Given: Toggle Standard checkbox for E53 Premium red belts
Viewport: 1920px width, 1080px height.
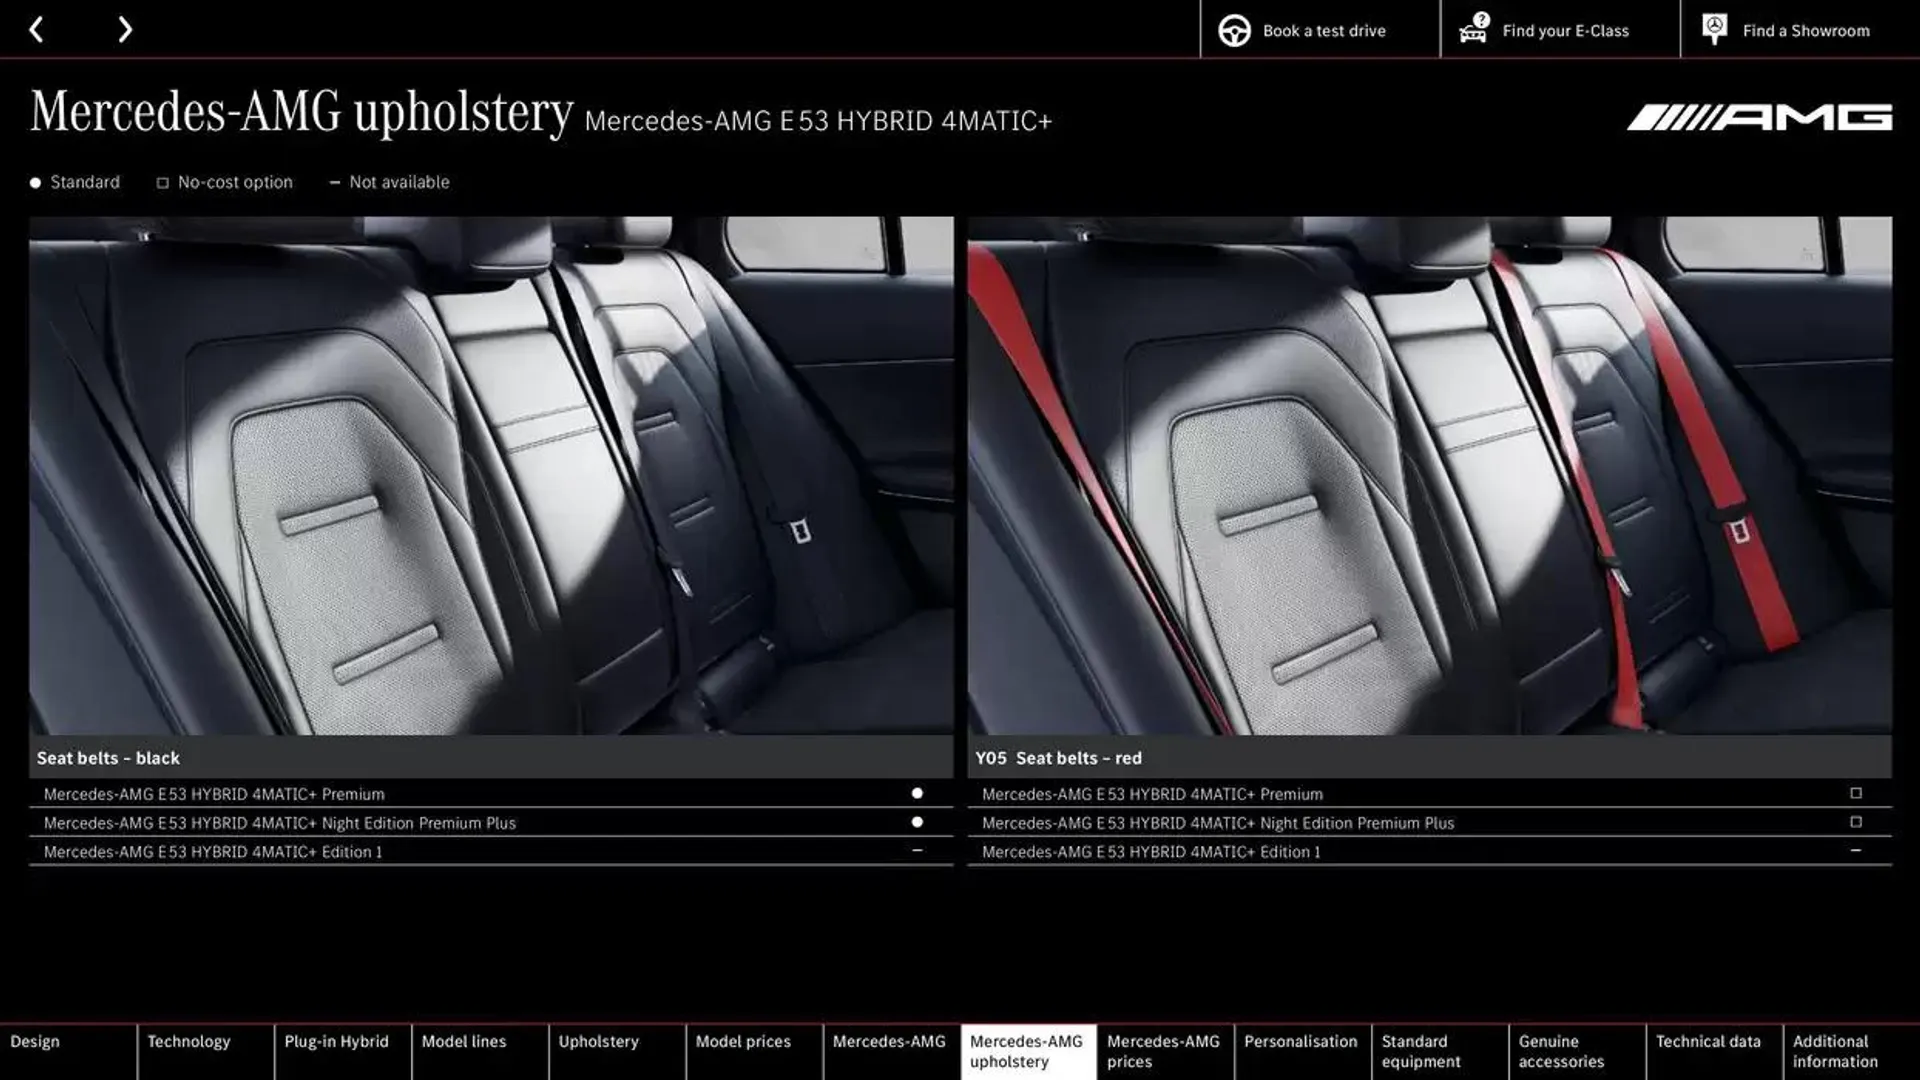Looking at the screenshot, I should coord(1855,793).
